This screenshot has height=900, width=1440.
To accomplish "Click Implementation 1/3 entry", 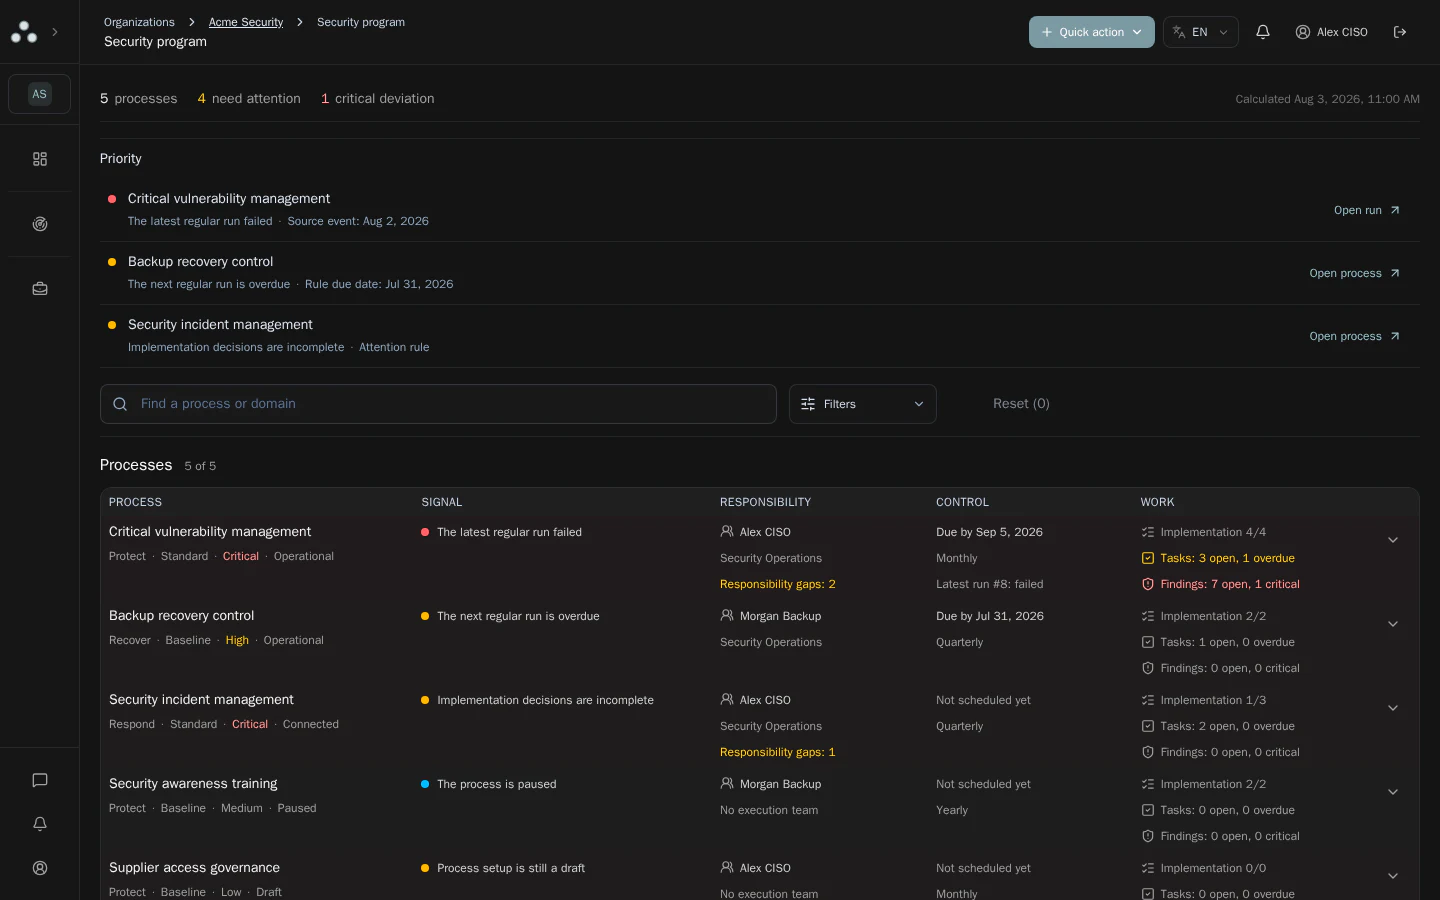I will pyautogui.click(x=1213, y=700).
